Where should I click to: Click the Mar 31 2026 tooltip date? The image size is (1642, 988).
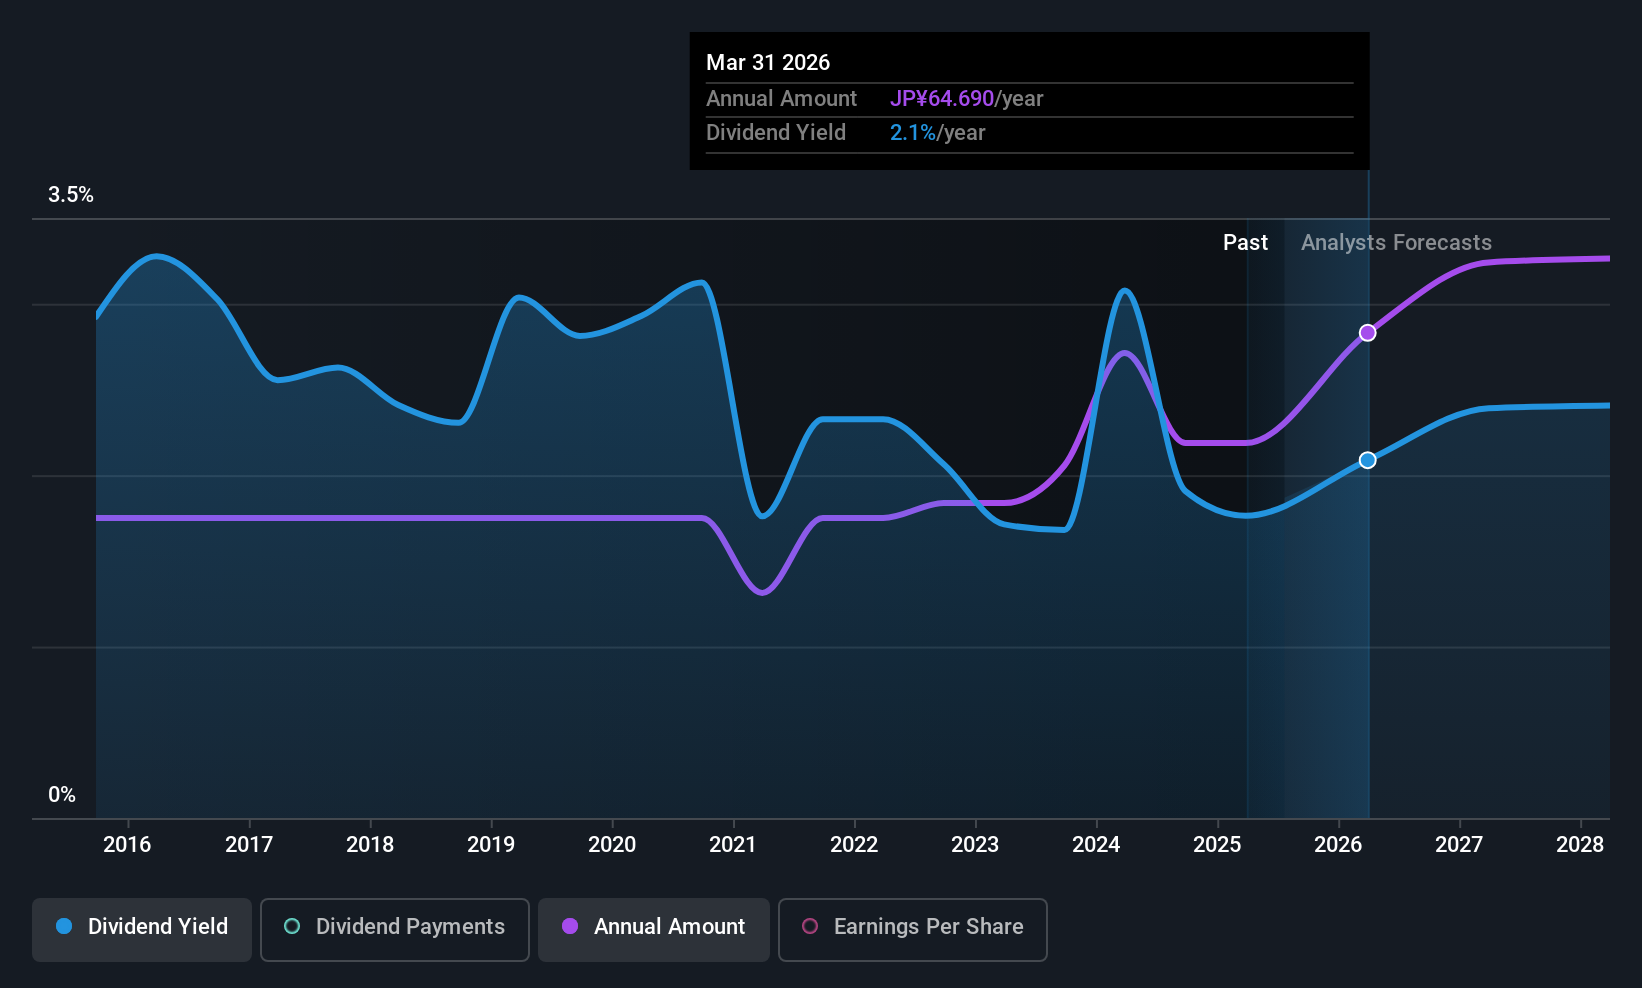tap(768, 63)
